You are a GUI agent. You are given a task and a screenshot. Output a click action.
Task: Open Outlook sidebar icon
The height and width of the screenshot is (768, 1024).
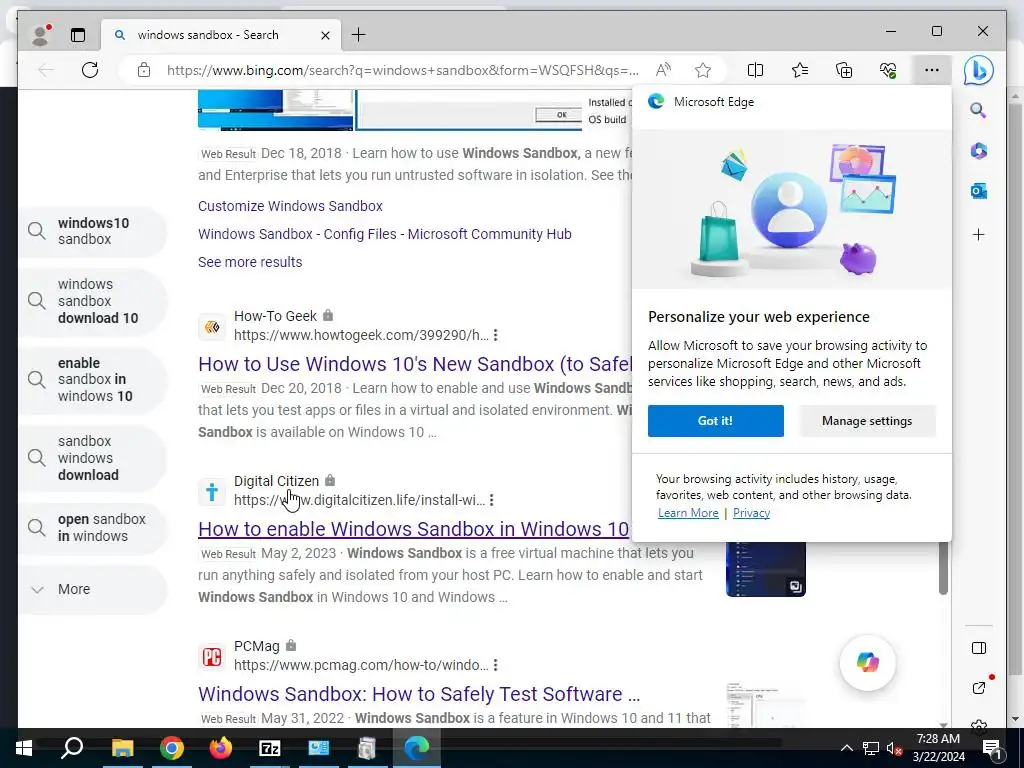click(978, 191)
